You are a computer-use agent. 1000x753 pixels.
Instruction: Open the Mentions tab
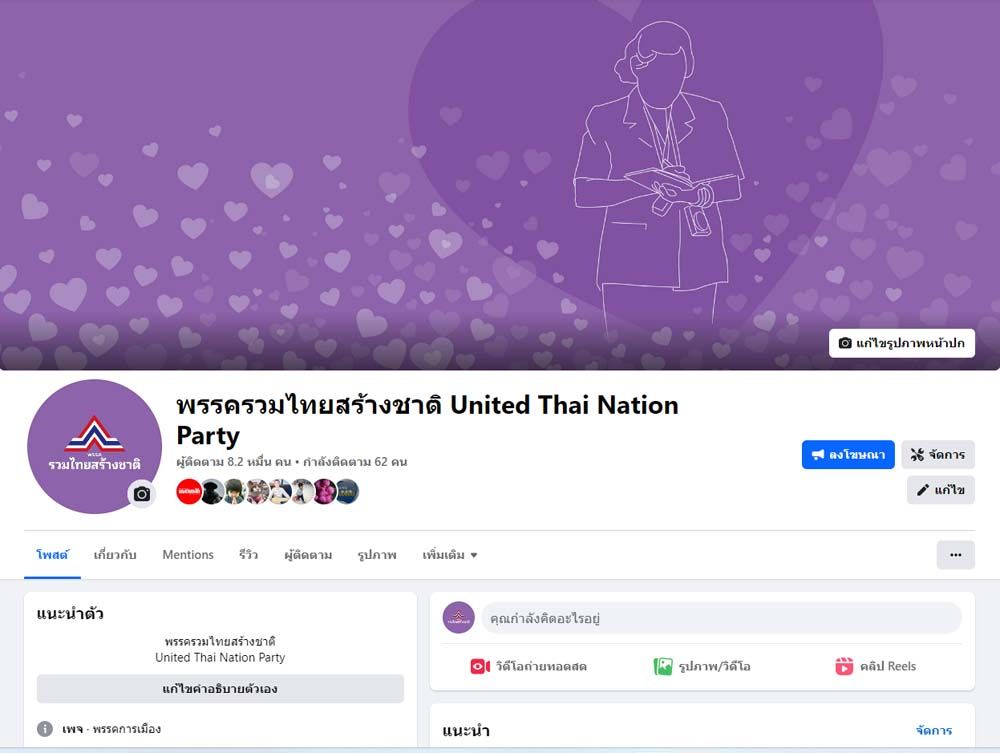188,555
